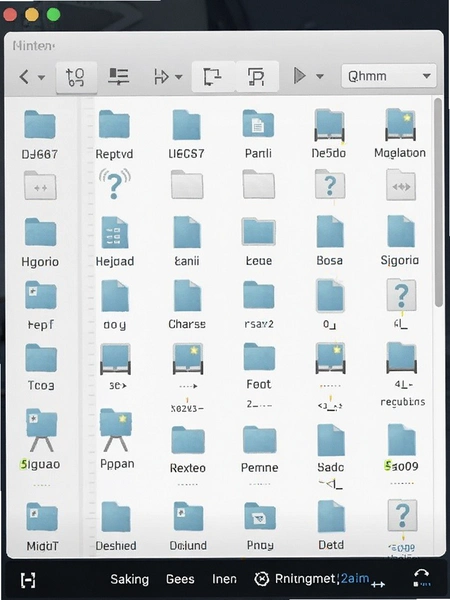Select Inen in the bottom bar
450x600 pixels.
pos(224,579)
